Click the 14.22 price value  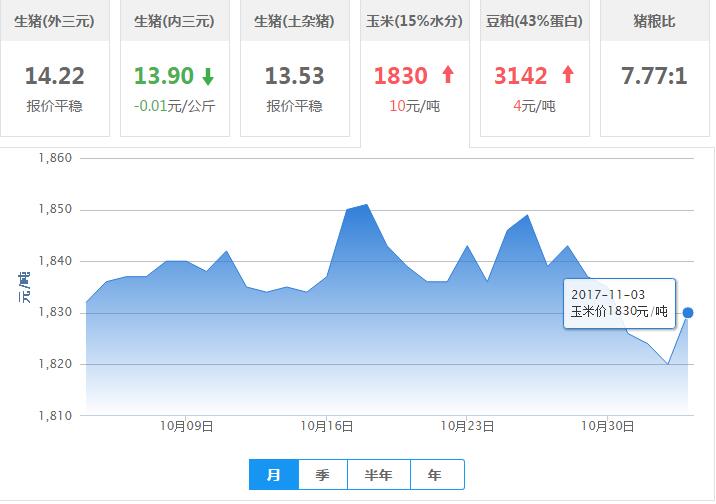click(55, 76)
